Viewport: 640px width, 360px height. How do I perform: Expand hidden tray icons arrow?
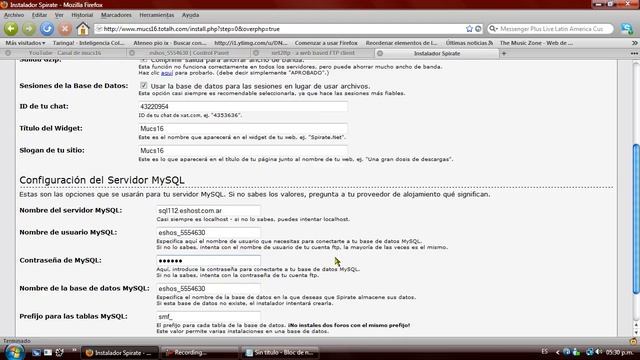coord(558,352)
